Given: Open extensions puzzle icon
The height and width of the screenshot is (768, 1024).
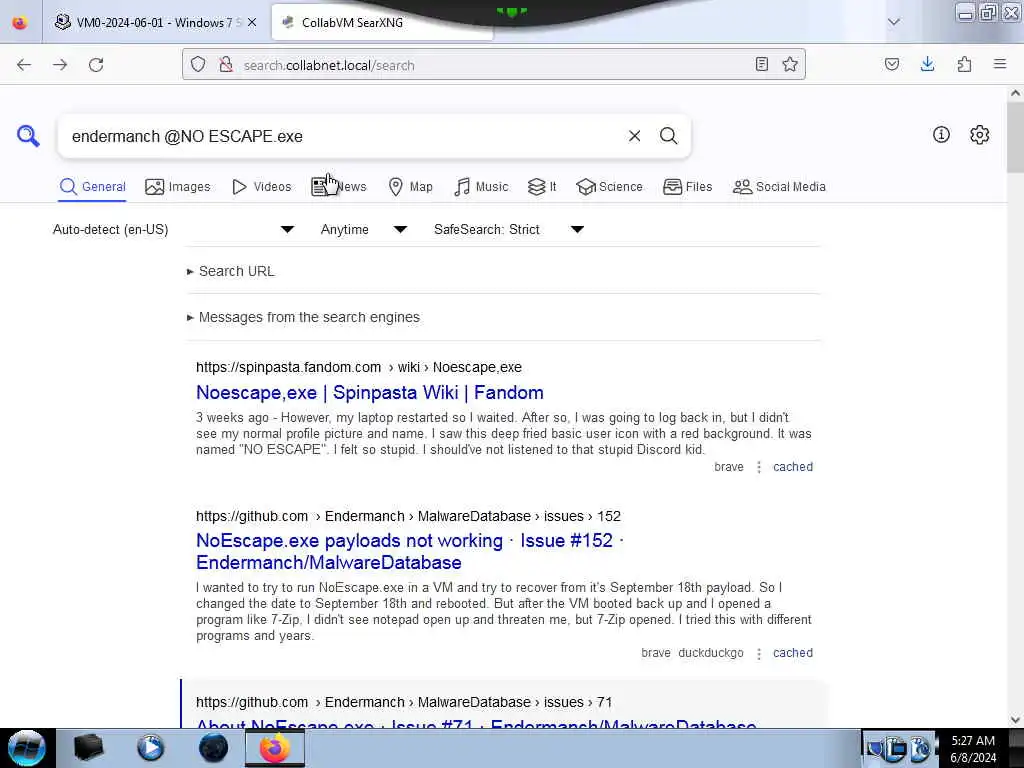Looking at the screenshot, I should 964,64.
